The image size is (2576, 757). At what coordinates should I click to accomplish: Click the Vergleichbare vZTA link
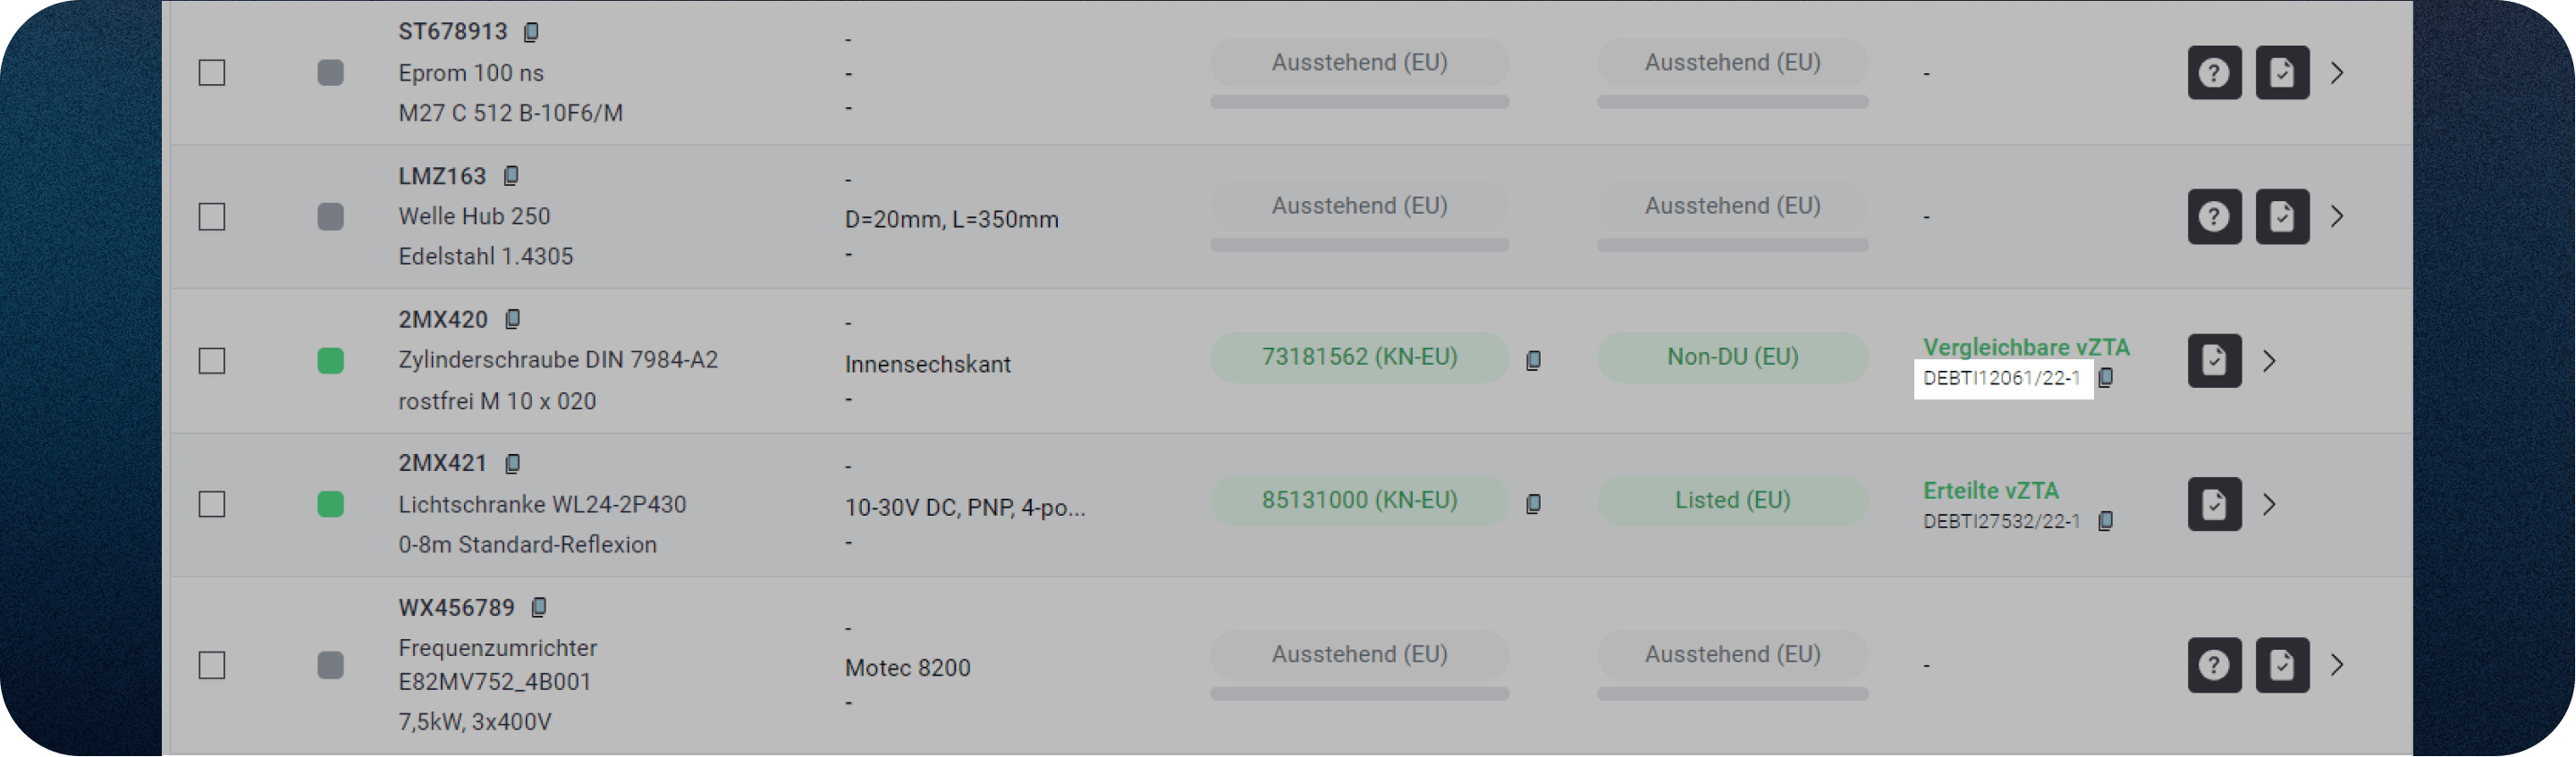[x=2025, y=347]
